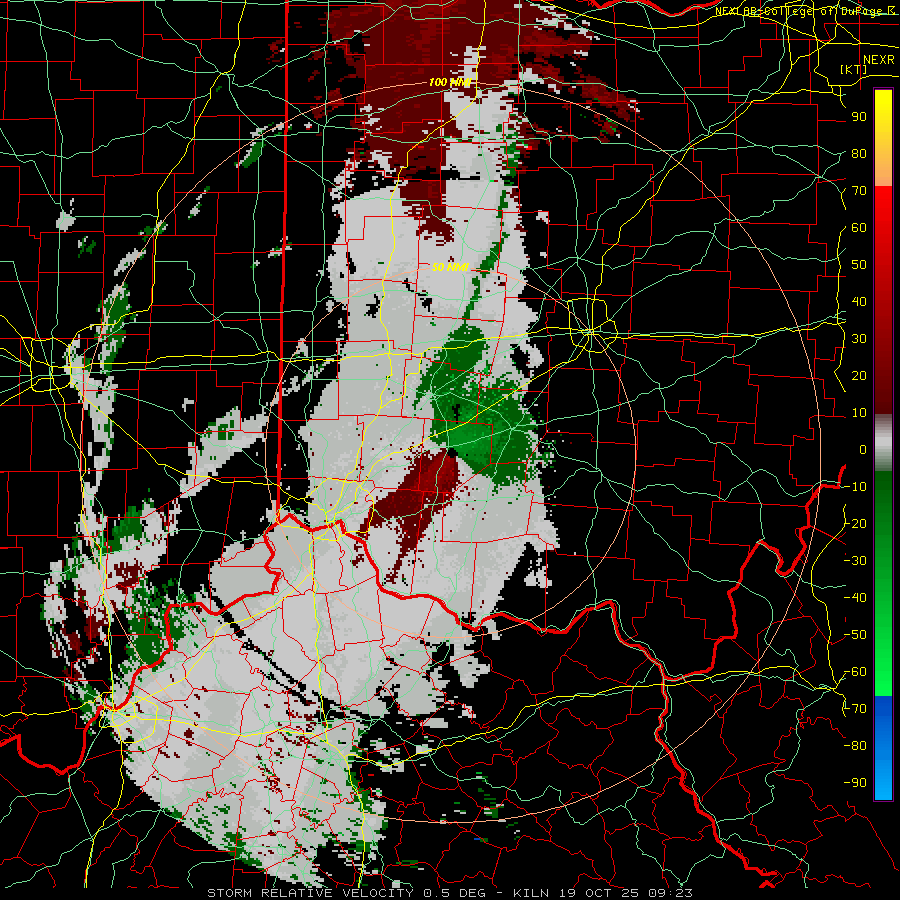Click the positive 20 scale label
The width and height of the screenshot is (900, 900).
[x=859, y=376]
